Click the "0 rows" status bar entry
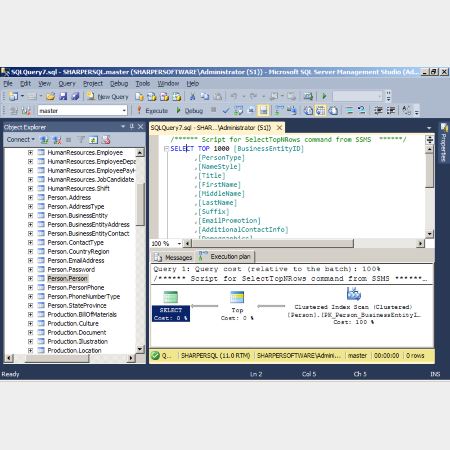This screenshot has width=450, height=450. point(415,356)
